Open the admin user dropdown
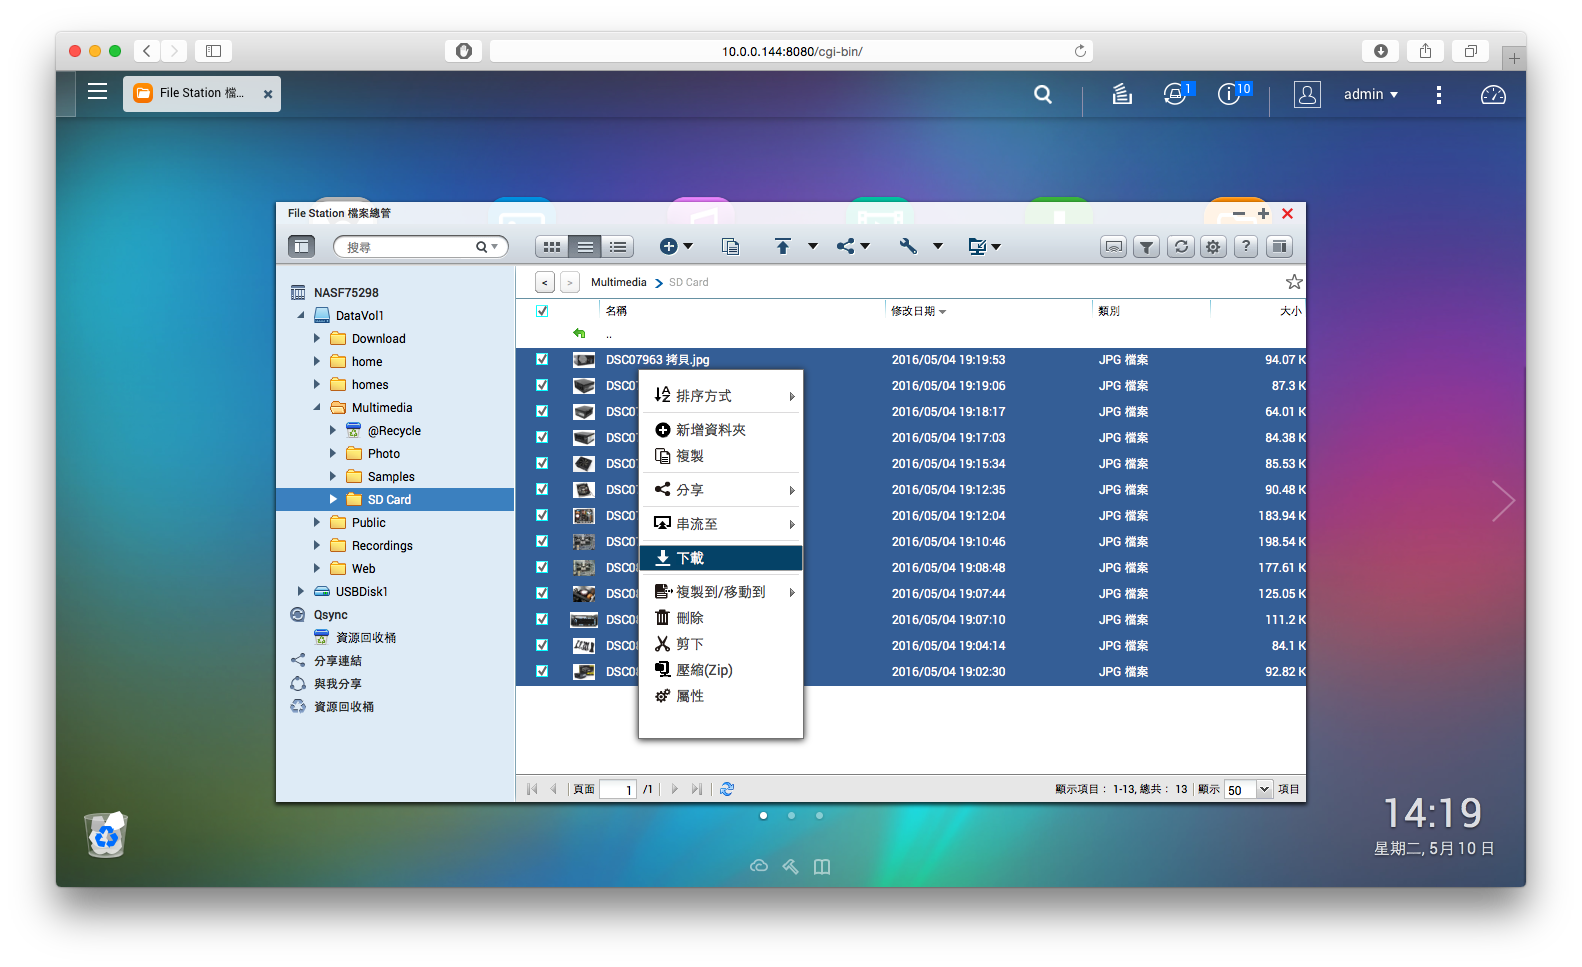Screen dimensions: 1582x967 point(1370,94)
